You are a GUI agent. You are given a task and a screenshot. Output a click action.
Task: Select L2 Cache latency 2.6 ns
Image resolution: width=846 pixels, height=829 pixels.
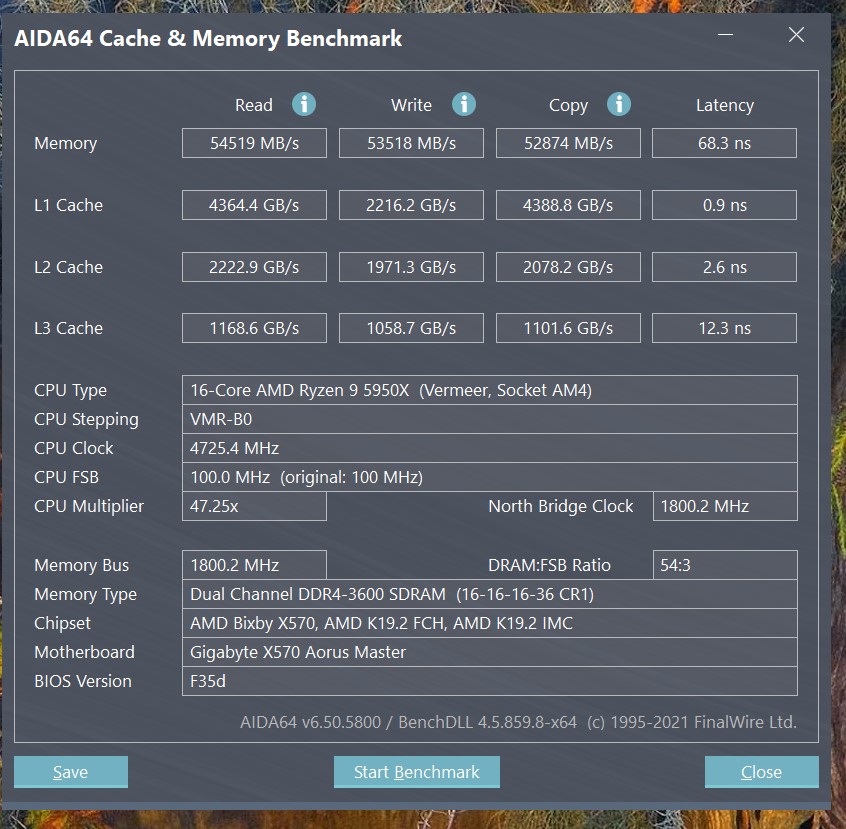coord(724,267)
